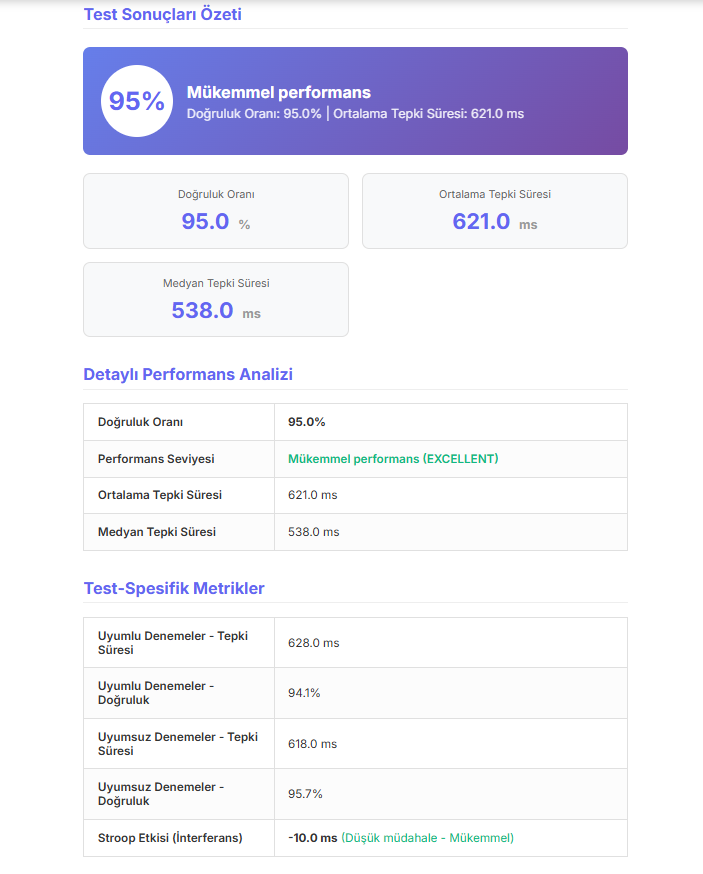Click the Performans Seviyesi row label
The height and width of the screenshot is (874, 703).
point(156,459)
